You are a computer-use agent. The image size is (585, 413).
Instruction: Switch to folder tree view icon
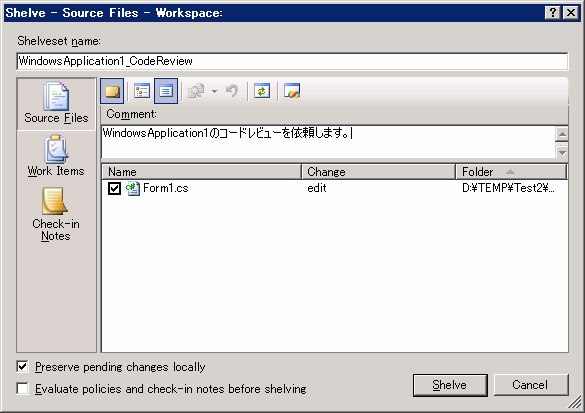(142, 91)
